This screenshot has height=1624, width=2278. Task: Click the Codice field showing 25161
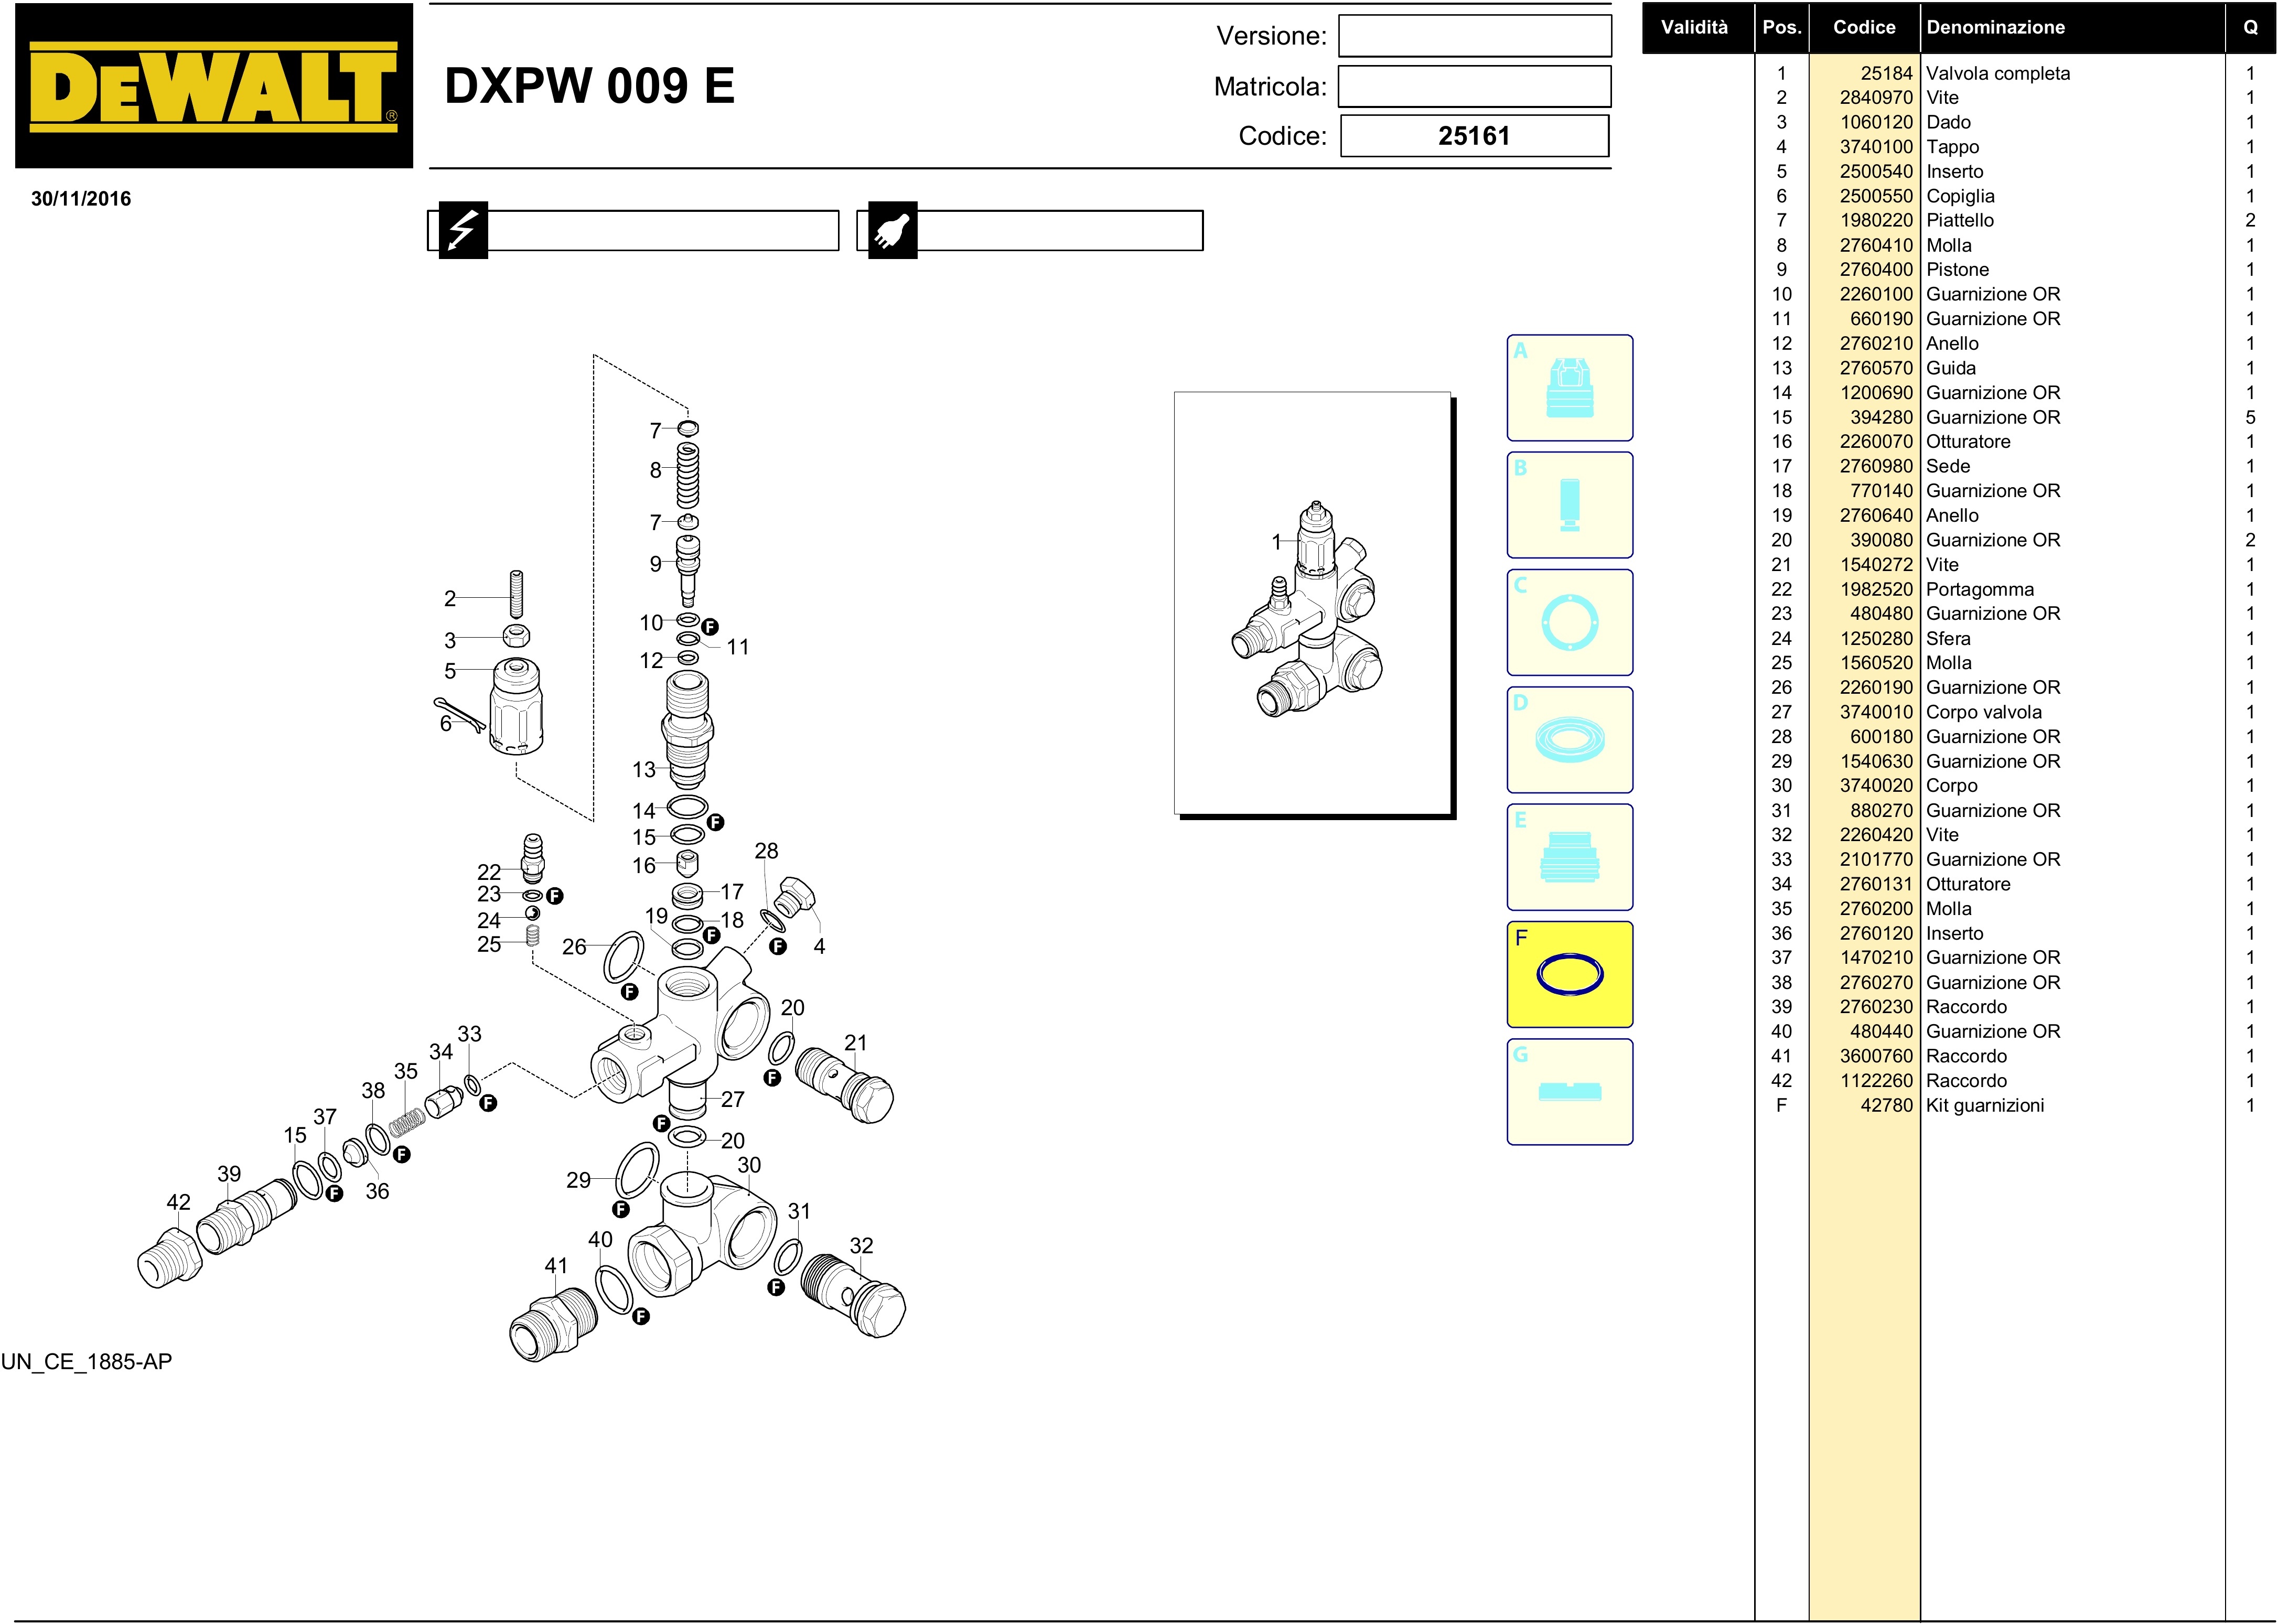[x=1474, y=136]
